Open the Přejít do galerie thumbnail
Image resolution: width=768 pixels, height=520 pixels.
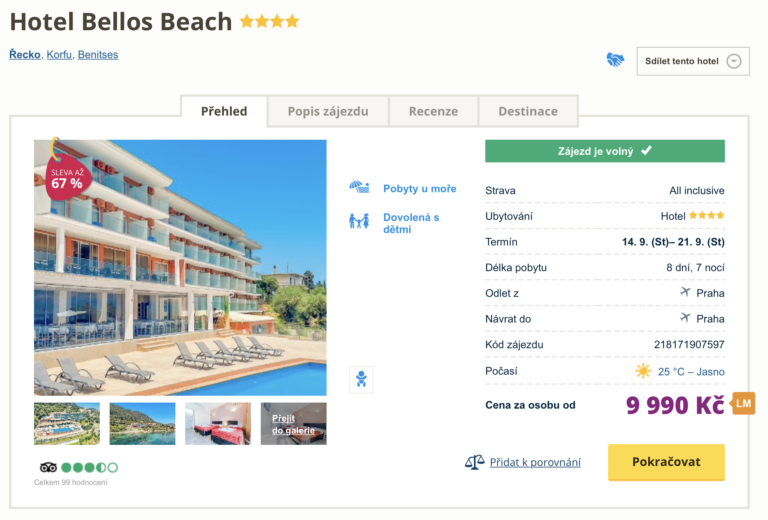pos(293,423)
